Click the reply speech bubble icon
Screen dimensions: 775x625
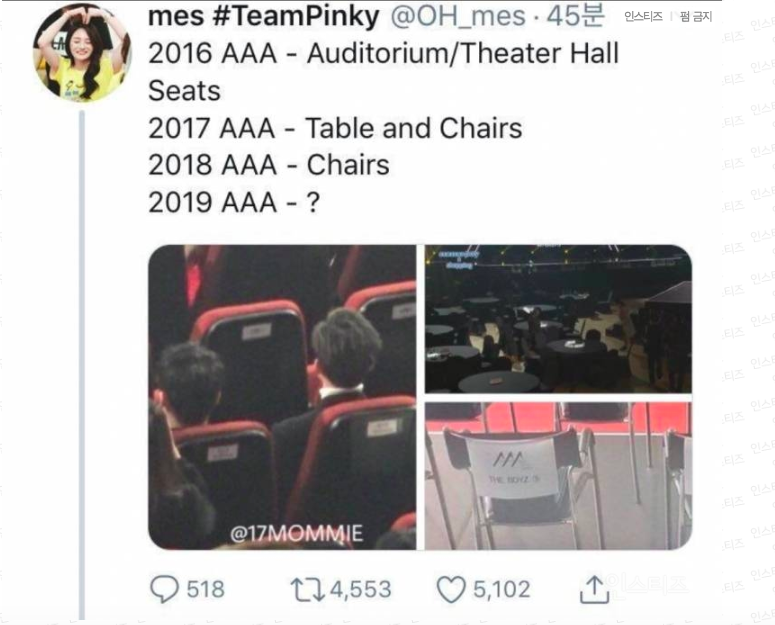164,589
